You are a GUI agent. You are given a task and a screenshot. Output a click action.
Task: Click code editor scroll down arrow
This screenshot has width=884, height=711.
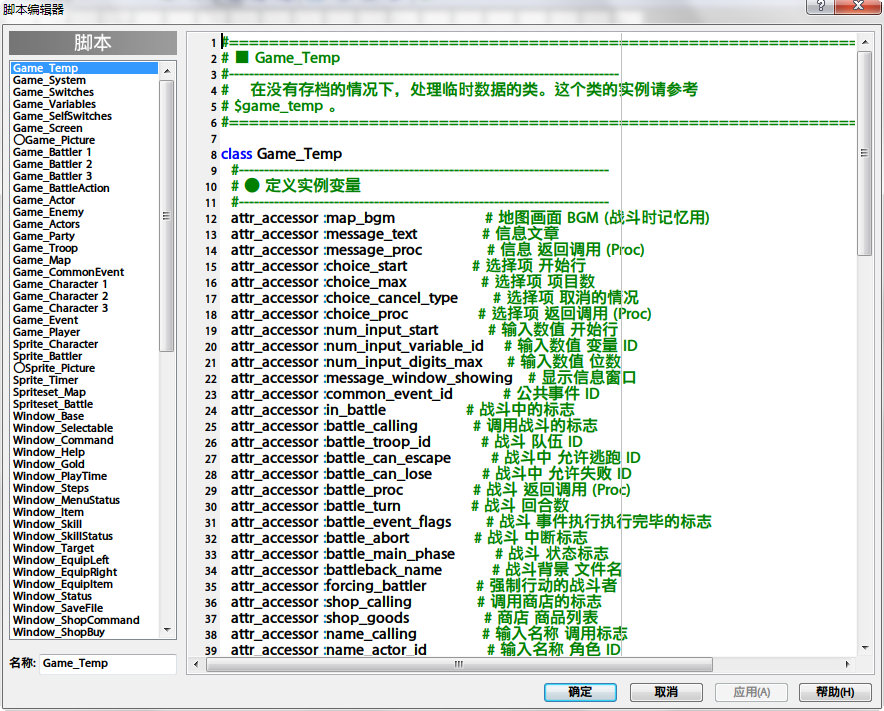click(865, 648)
